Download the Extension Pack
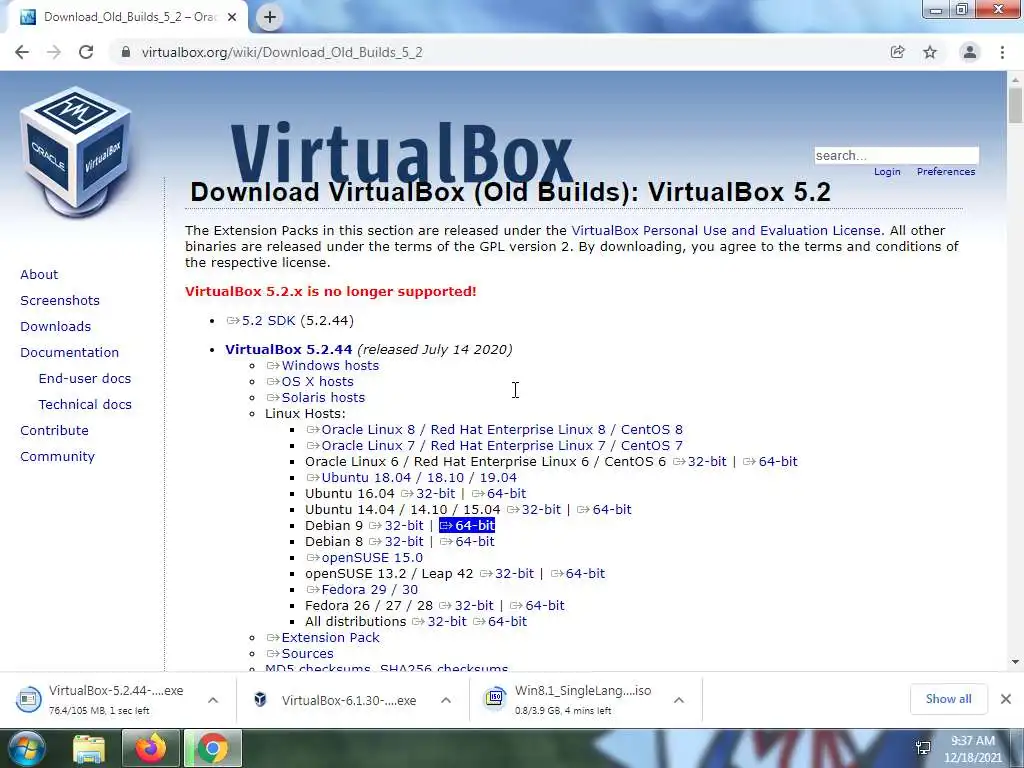This screenshot has width=1024, height=768. [x=323, y=637]
